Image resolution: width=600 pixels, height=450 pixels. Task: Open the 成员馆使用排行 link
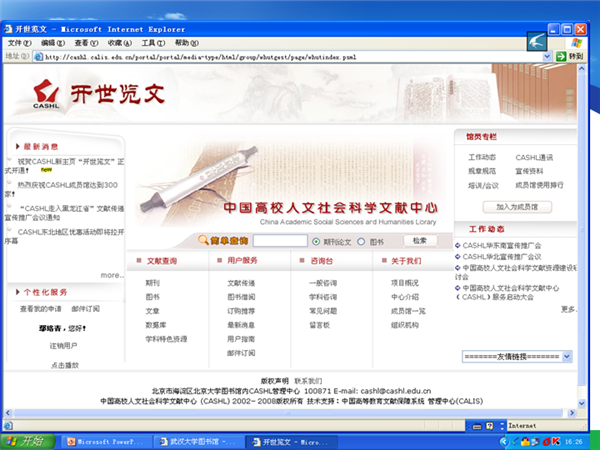(x=539, y=185)
